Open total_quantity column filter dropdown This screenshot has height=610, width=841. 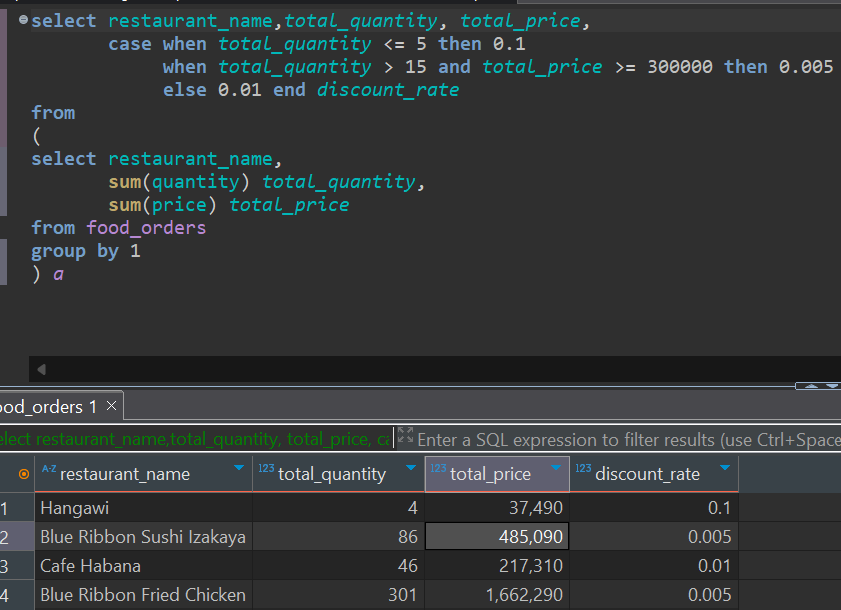point(411,468)
